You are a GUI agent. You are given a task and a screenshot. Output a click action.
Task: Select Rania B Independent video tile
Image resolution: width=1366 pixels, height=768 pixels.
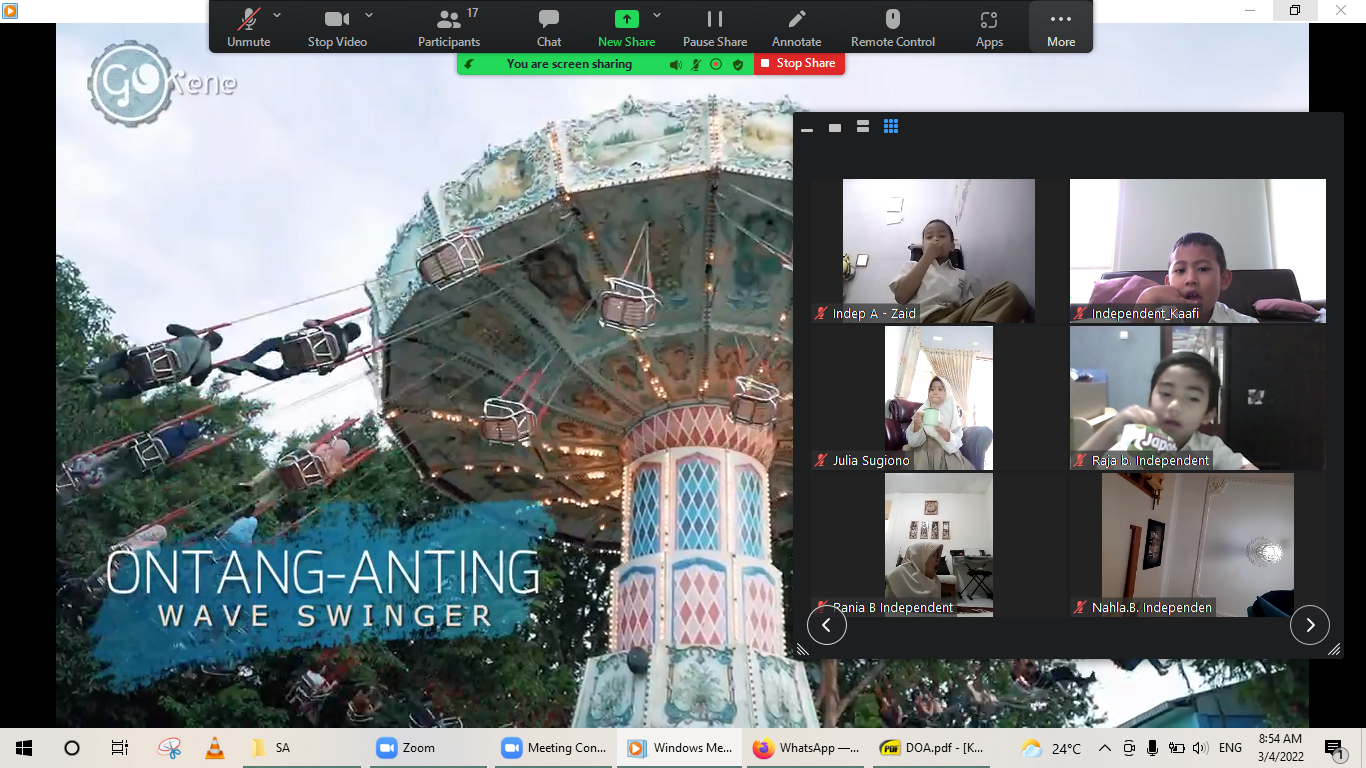coord(939,545)
